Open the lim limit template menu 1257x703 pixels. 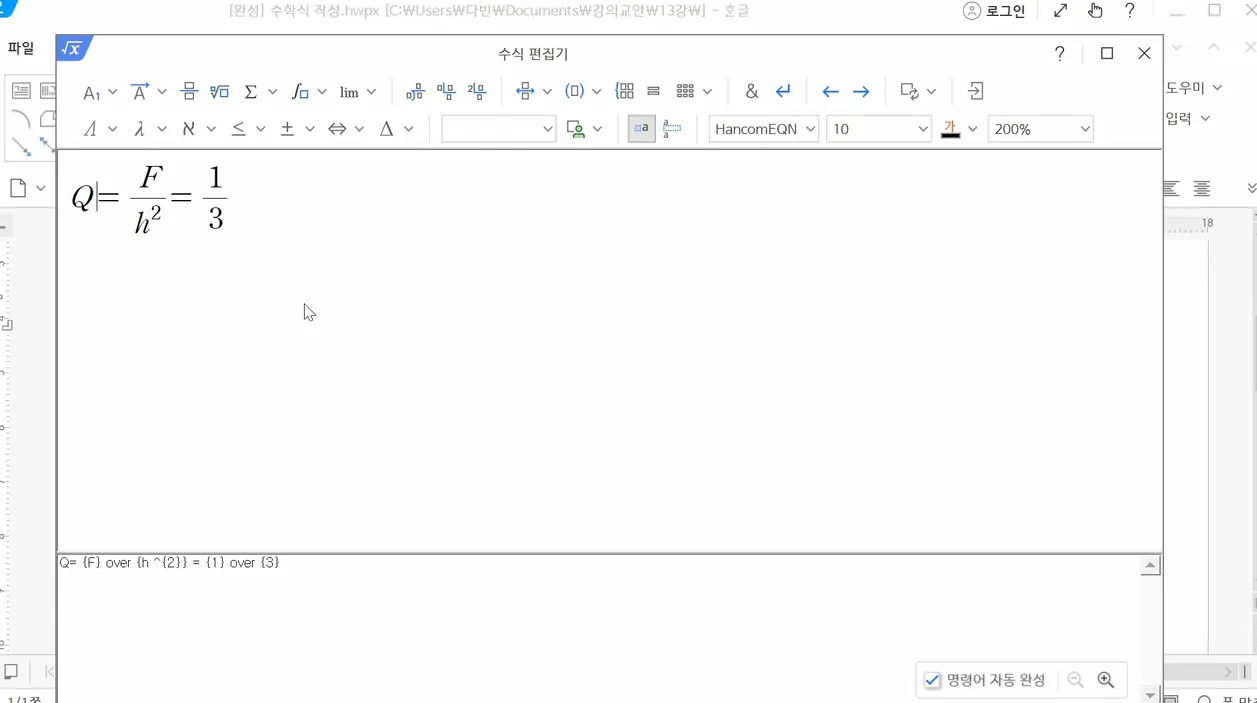358,92
